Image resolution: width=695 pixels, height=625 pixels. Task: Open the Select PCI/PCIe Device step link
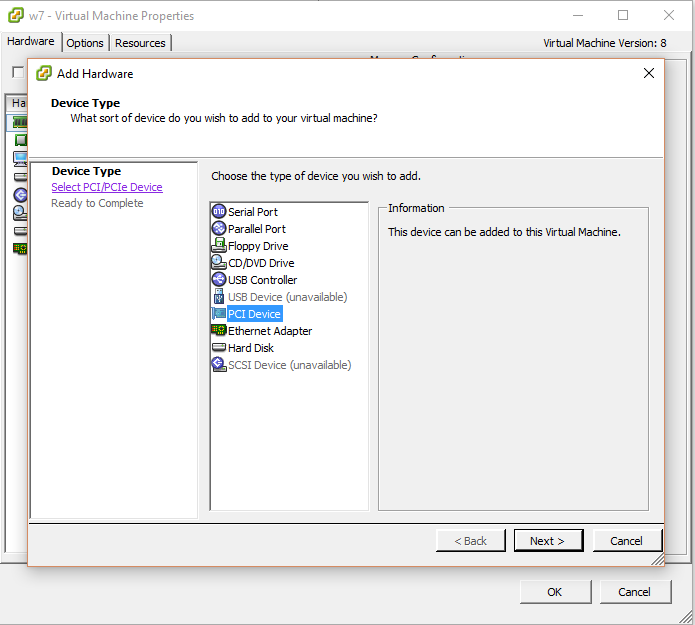(x=107, y=187)
